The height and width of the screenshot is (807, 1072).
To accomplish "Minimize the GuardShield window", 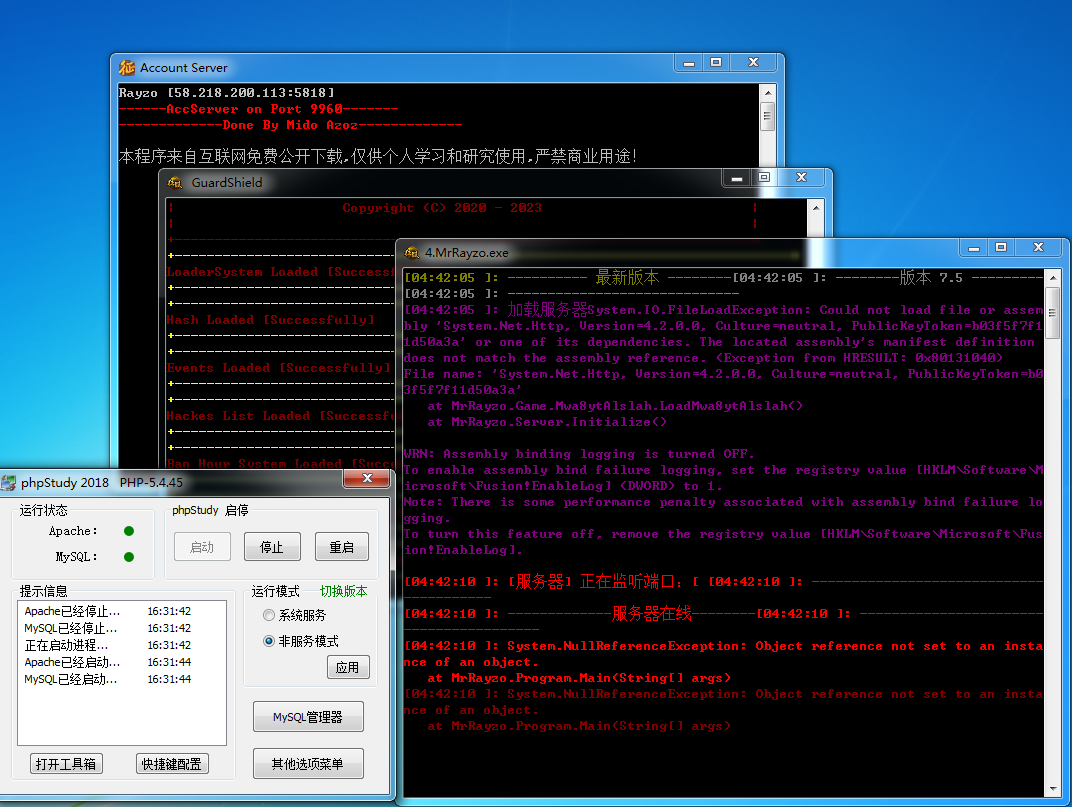I will coord(737,178).
